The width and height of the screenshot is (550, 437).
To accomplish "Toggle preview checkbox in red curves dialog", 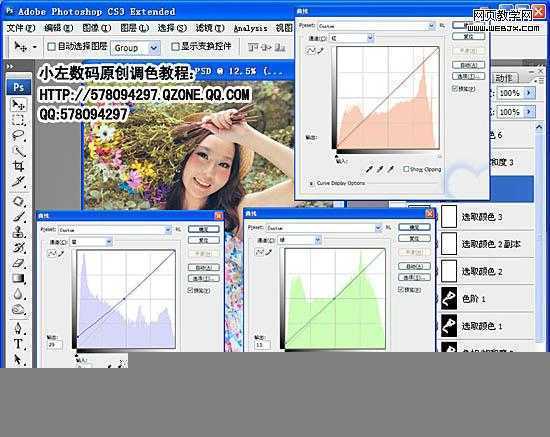I will pos(455,88).
